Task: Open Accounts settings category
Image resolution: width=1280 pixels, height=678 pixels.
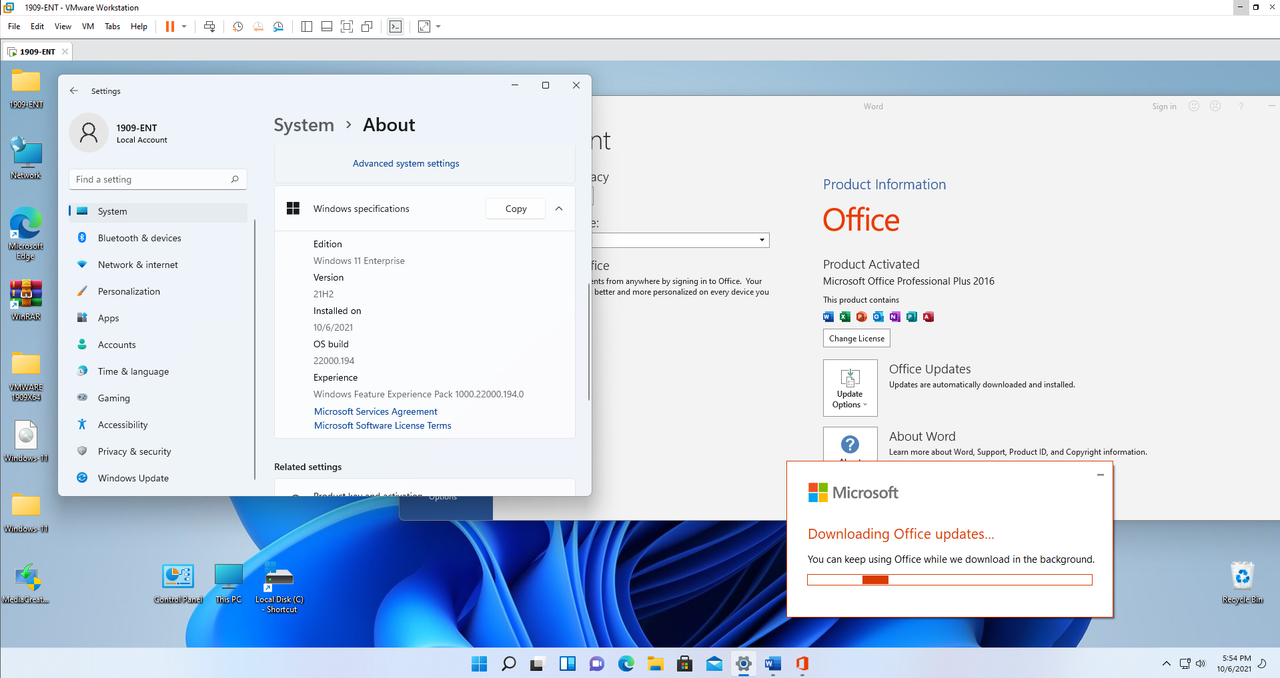Action: (x=158, y=344)
